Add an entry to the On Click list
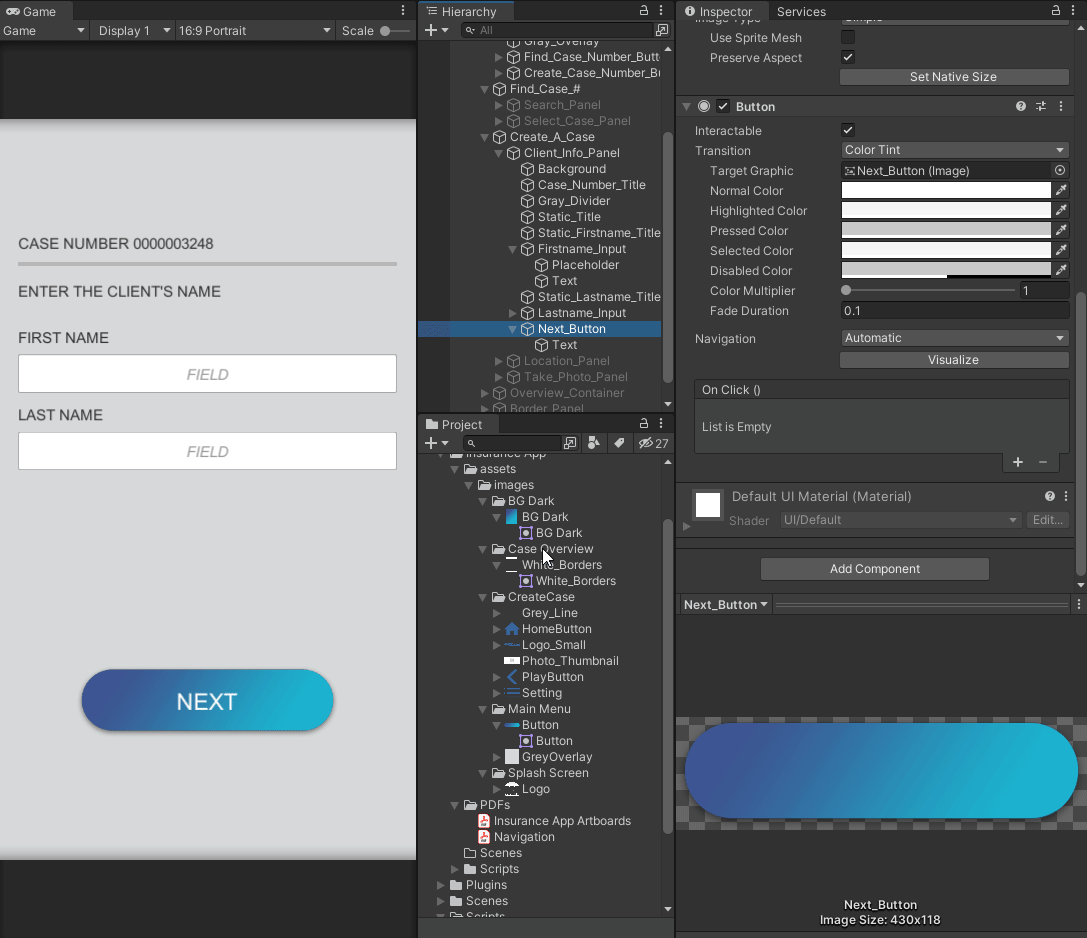This screenshot has width=1087, height=938. point(1018,462)
